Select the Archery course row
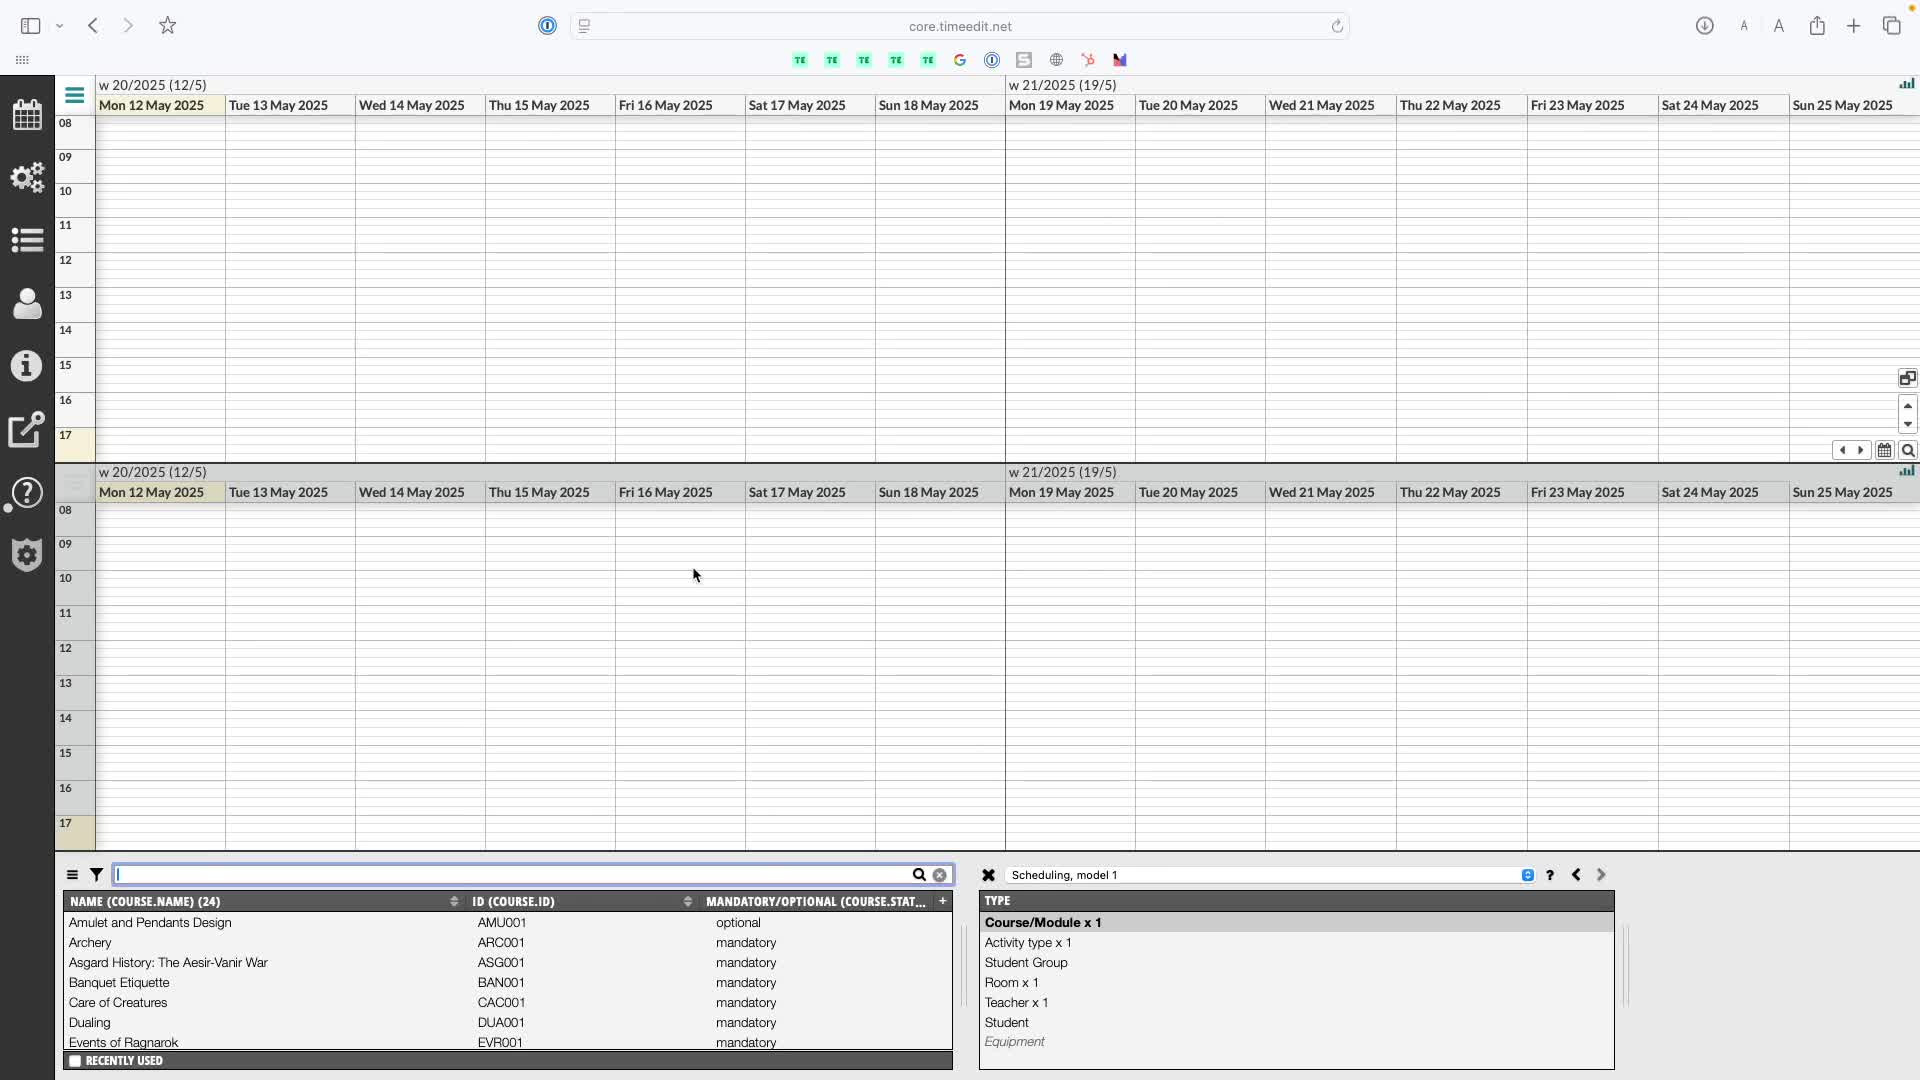The width and height of the screenshot is (1920, 1080). coord(90,943)
